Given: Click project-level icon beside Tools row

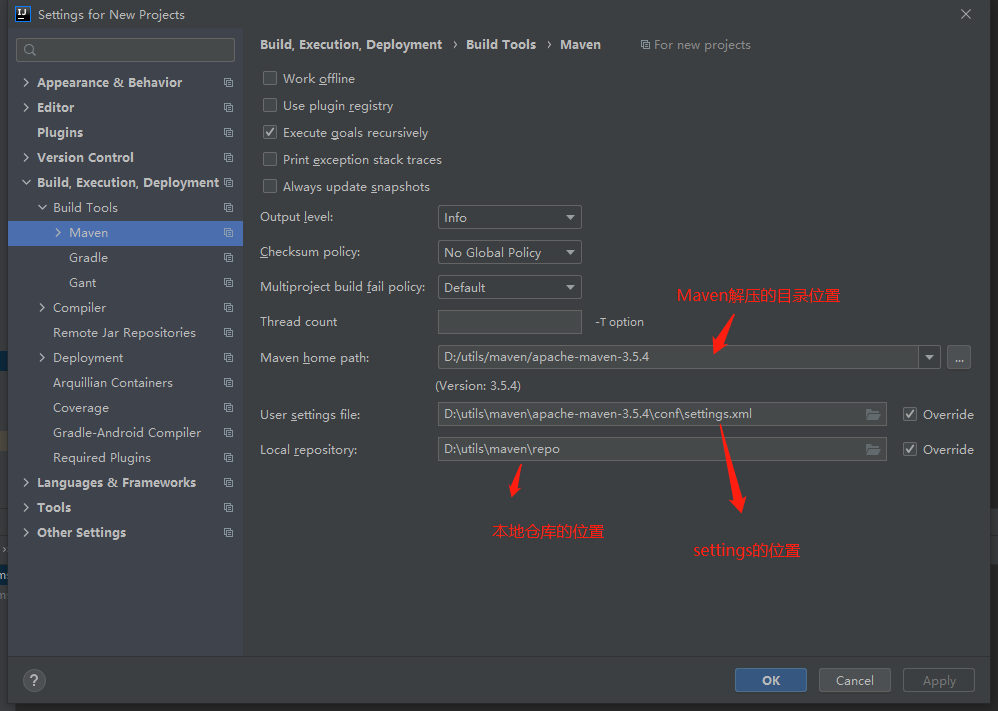Looking at the screenshot, I should pyautogui.click(x=228, y=507).
